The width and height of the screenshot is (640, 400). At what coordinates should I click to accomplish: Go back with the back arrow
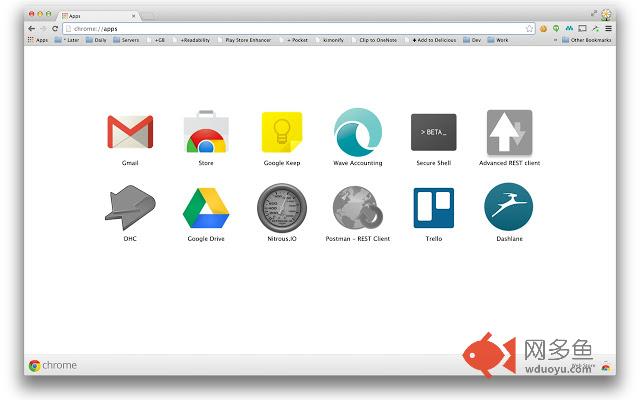pos(31,29)
